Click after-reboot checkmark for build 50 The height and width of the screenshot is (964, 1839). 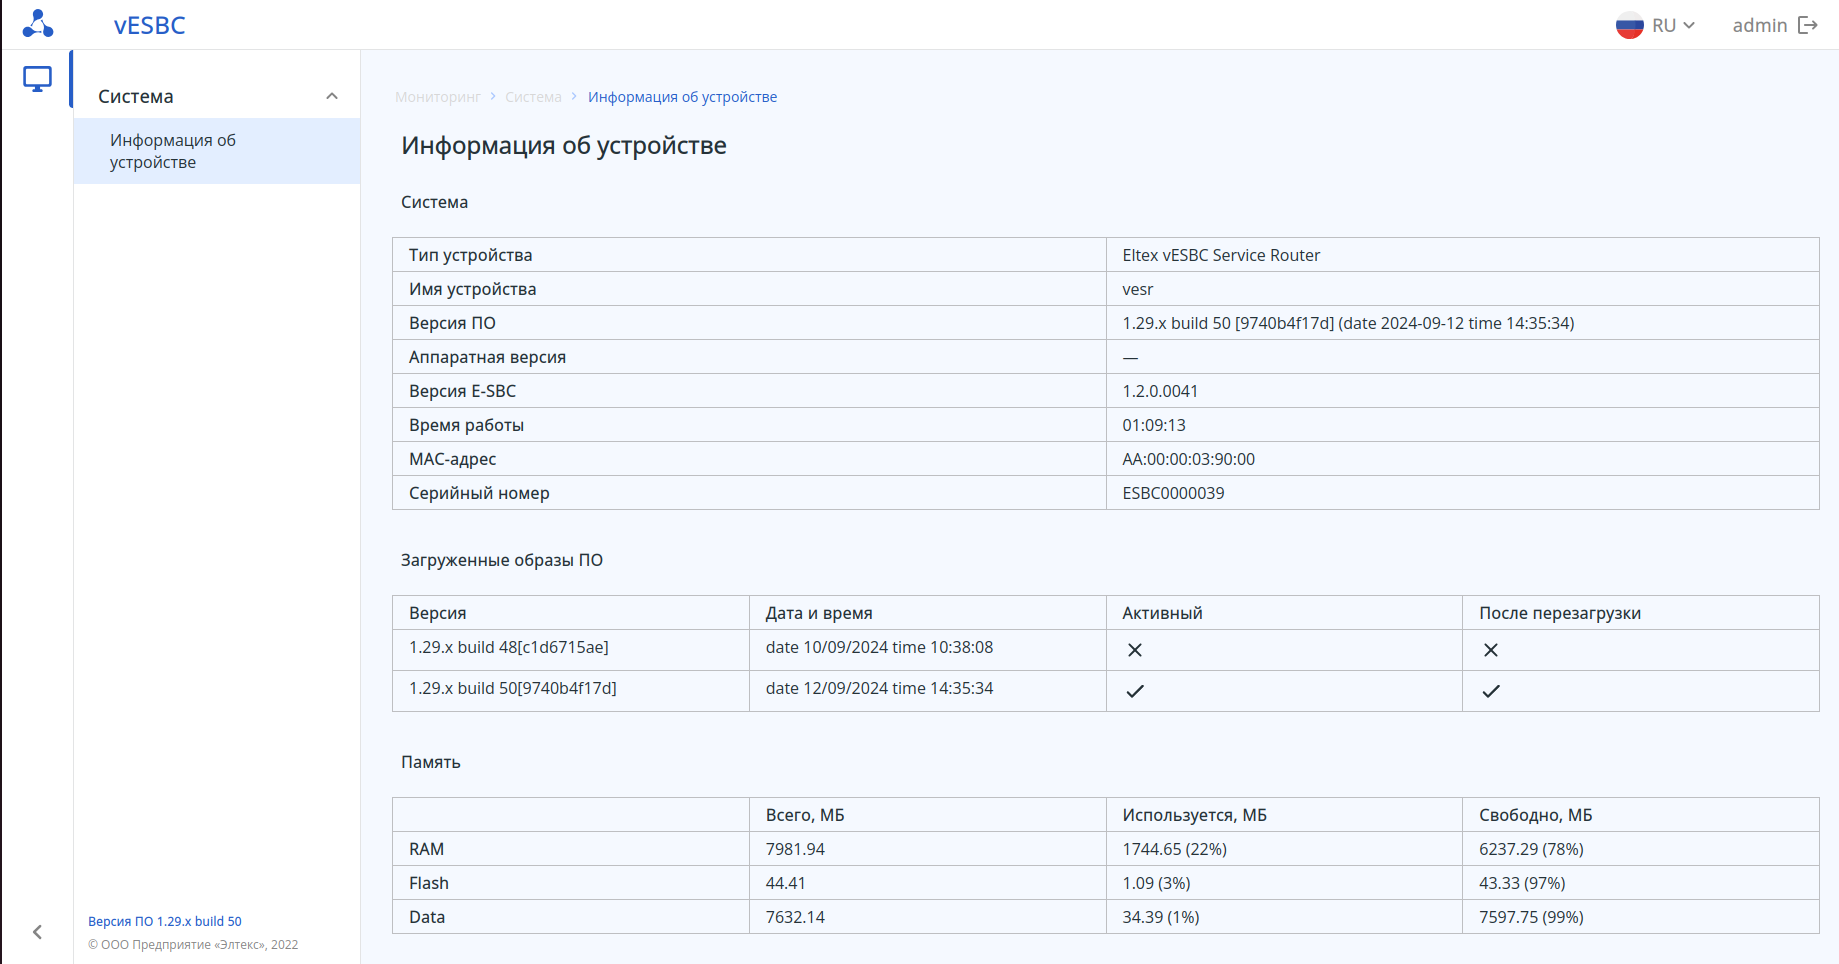1491,691
